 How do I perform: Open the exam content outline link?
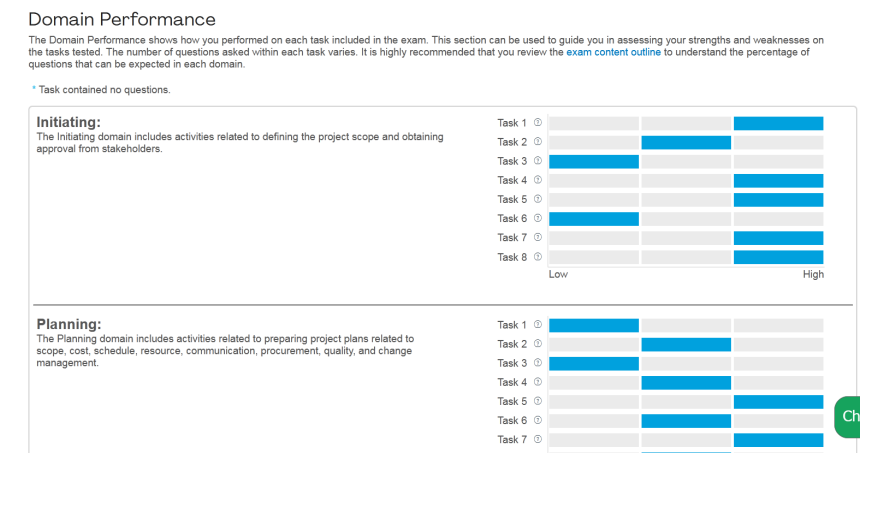coord(613,52)
